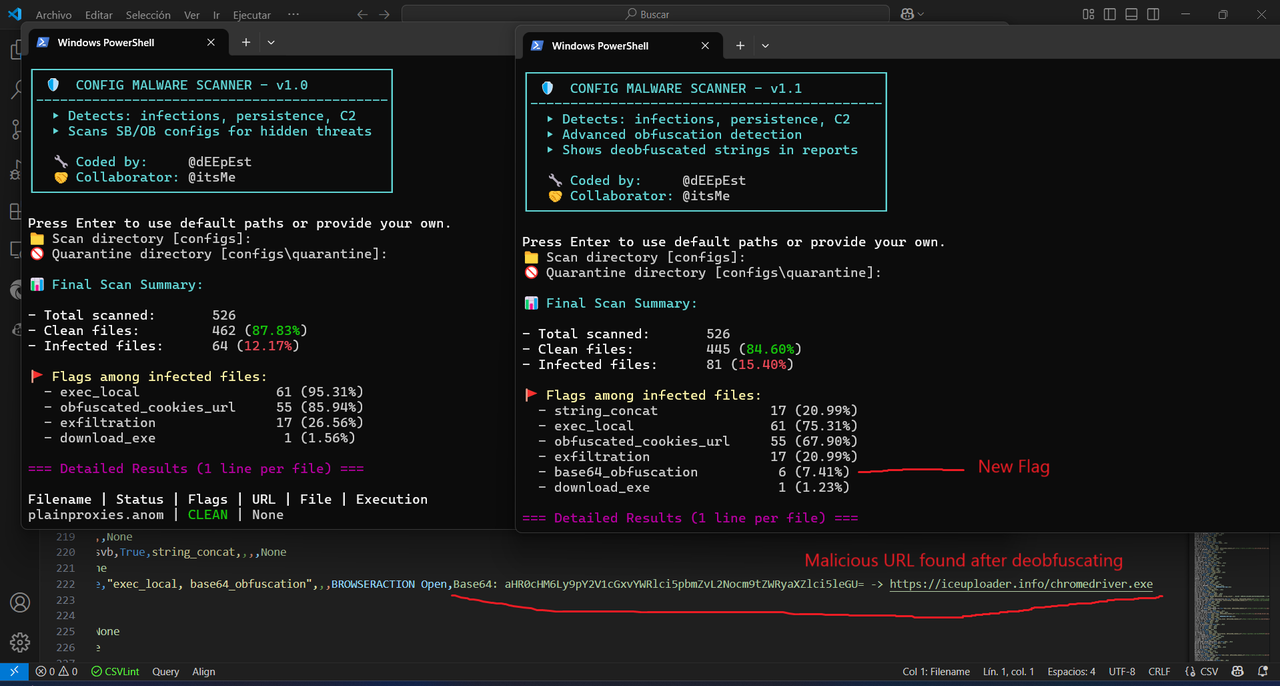Click the base64_obfuscation flag row
The height and width of the screenshot is (686, 1280).
tap(694, 472)
